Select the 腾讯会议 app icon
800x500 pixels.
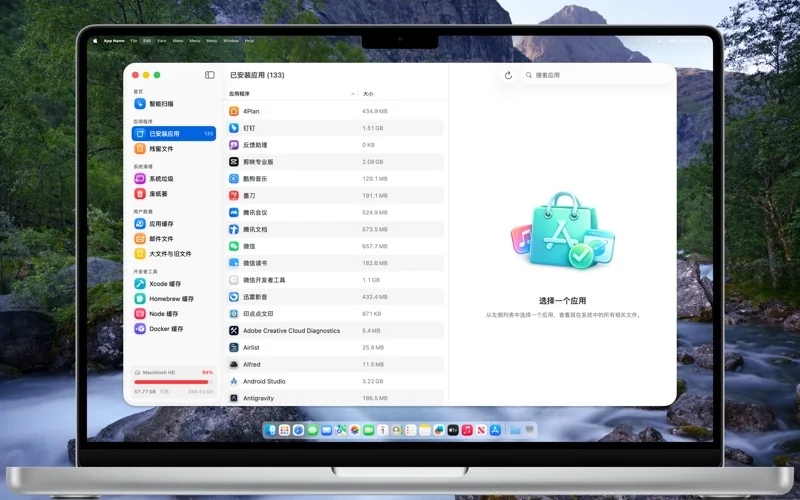(x=234, y=212)
